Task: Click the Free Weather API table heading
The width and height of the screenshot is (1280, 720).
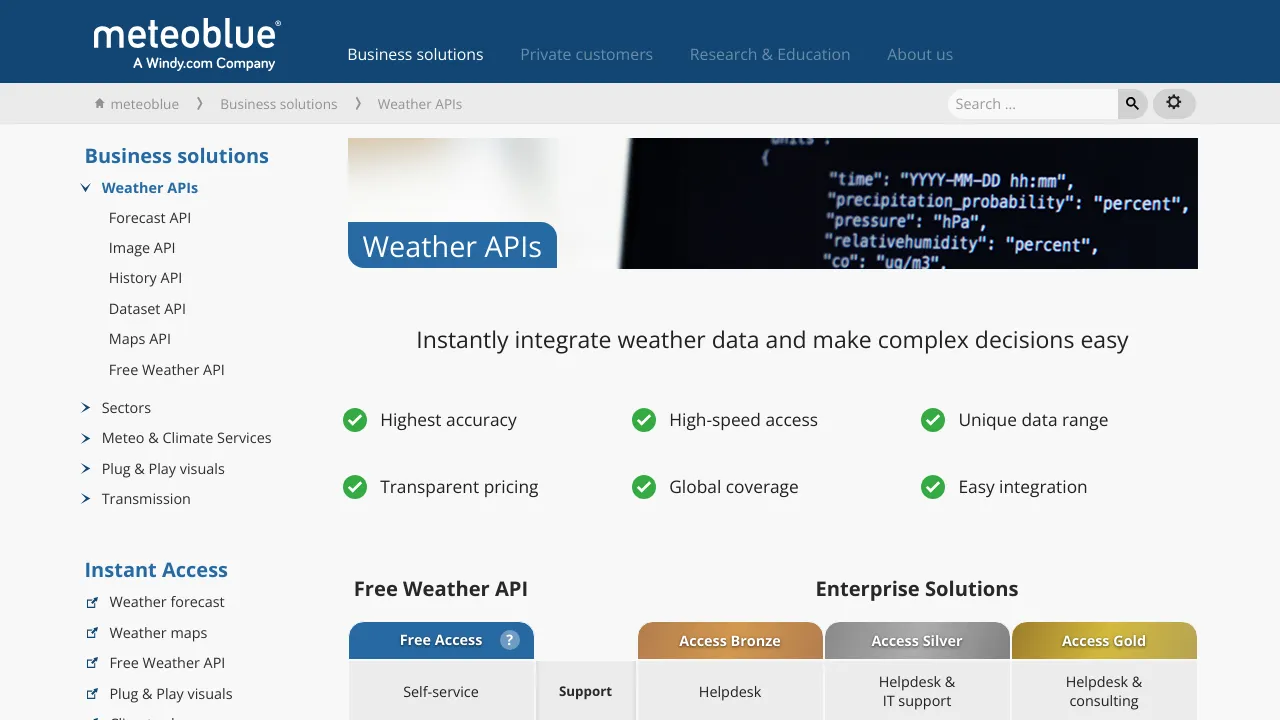Action: pos(441,589)
